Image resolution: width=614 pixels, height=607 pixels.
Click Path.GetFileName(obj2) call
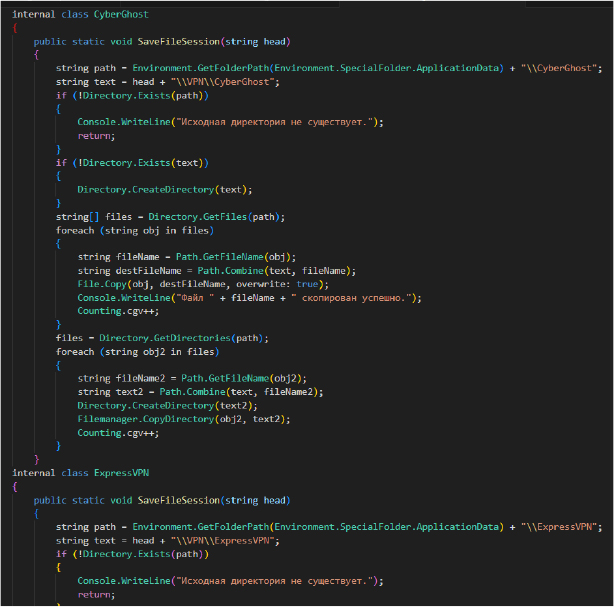[242, 378]
